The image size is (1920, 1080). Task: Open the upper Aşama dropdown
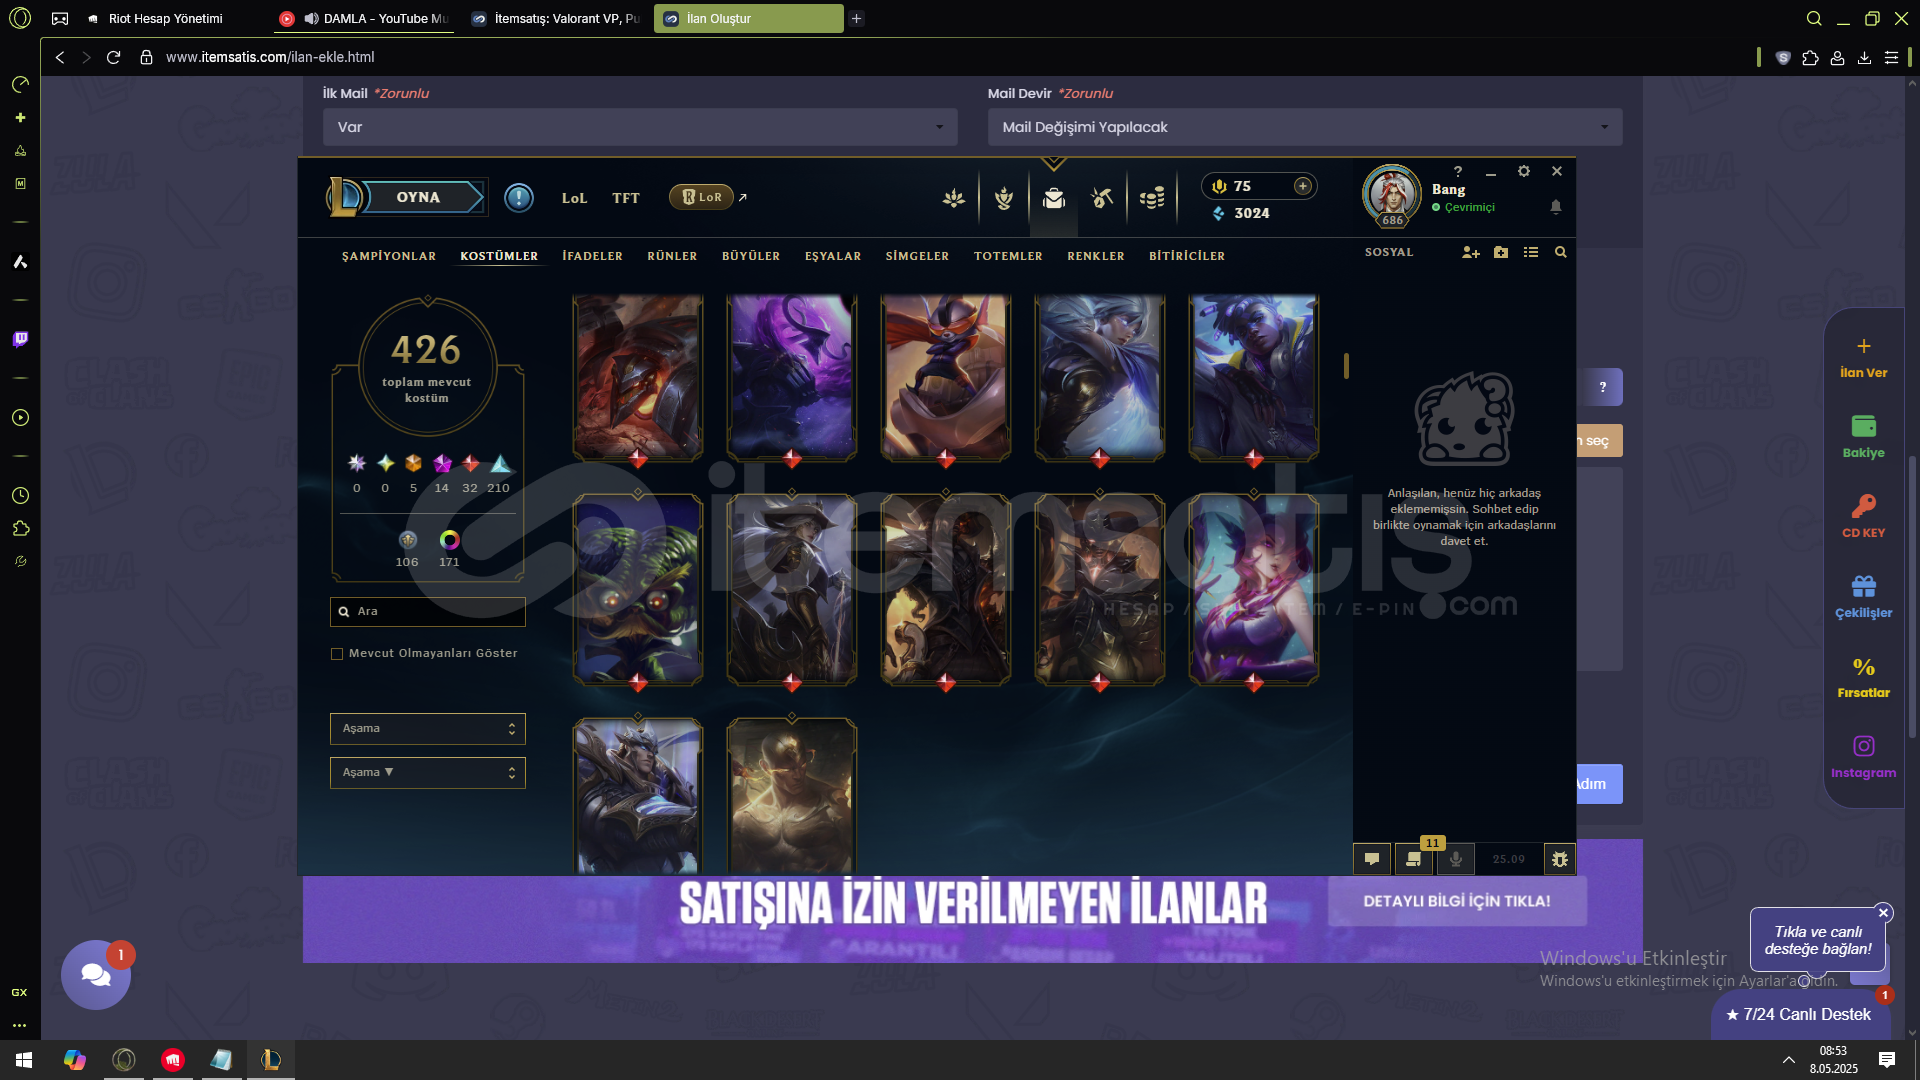pyautogui.click(x=428, y=729)
